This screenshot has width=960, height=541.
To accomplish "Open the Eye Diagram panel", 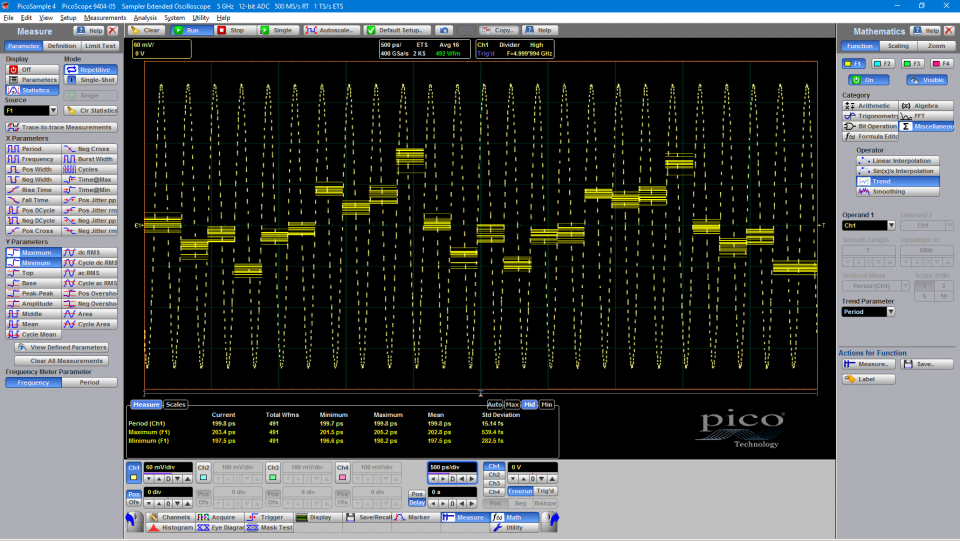I will click(x=221, y=527).
